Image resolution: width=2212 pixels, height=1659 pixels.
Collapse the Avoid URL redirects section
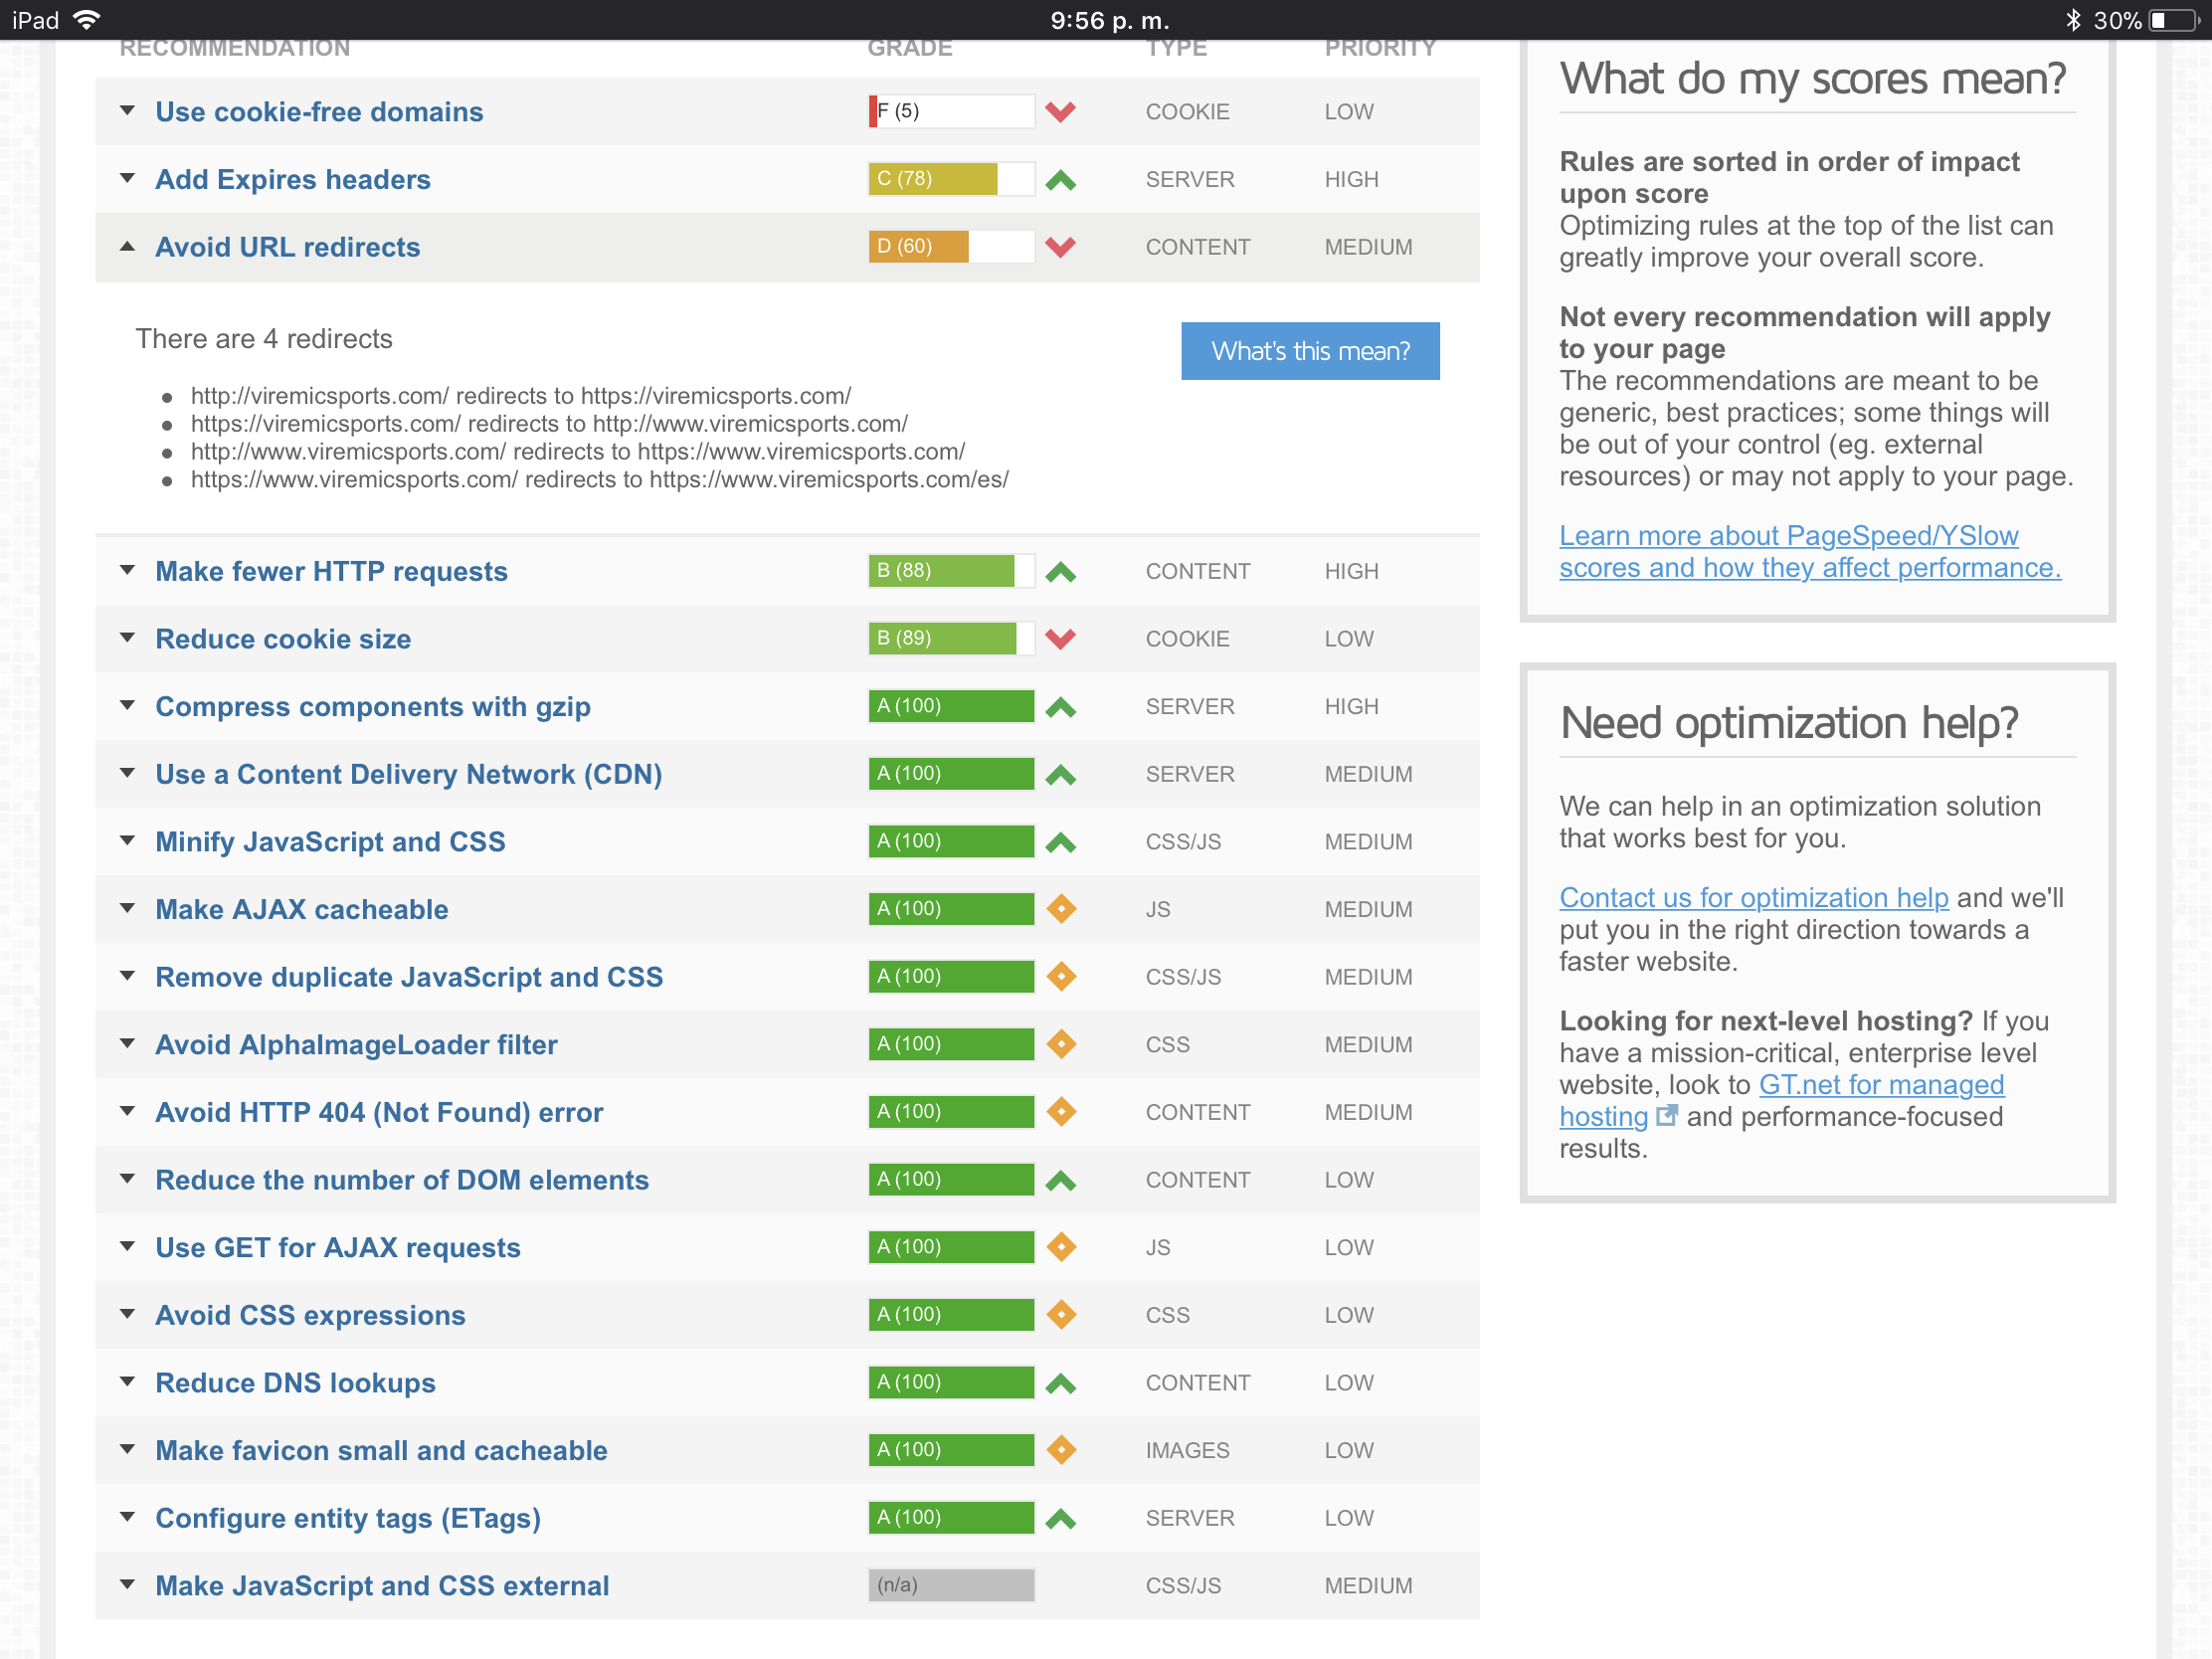tap(127, 247)
